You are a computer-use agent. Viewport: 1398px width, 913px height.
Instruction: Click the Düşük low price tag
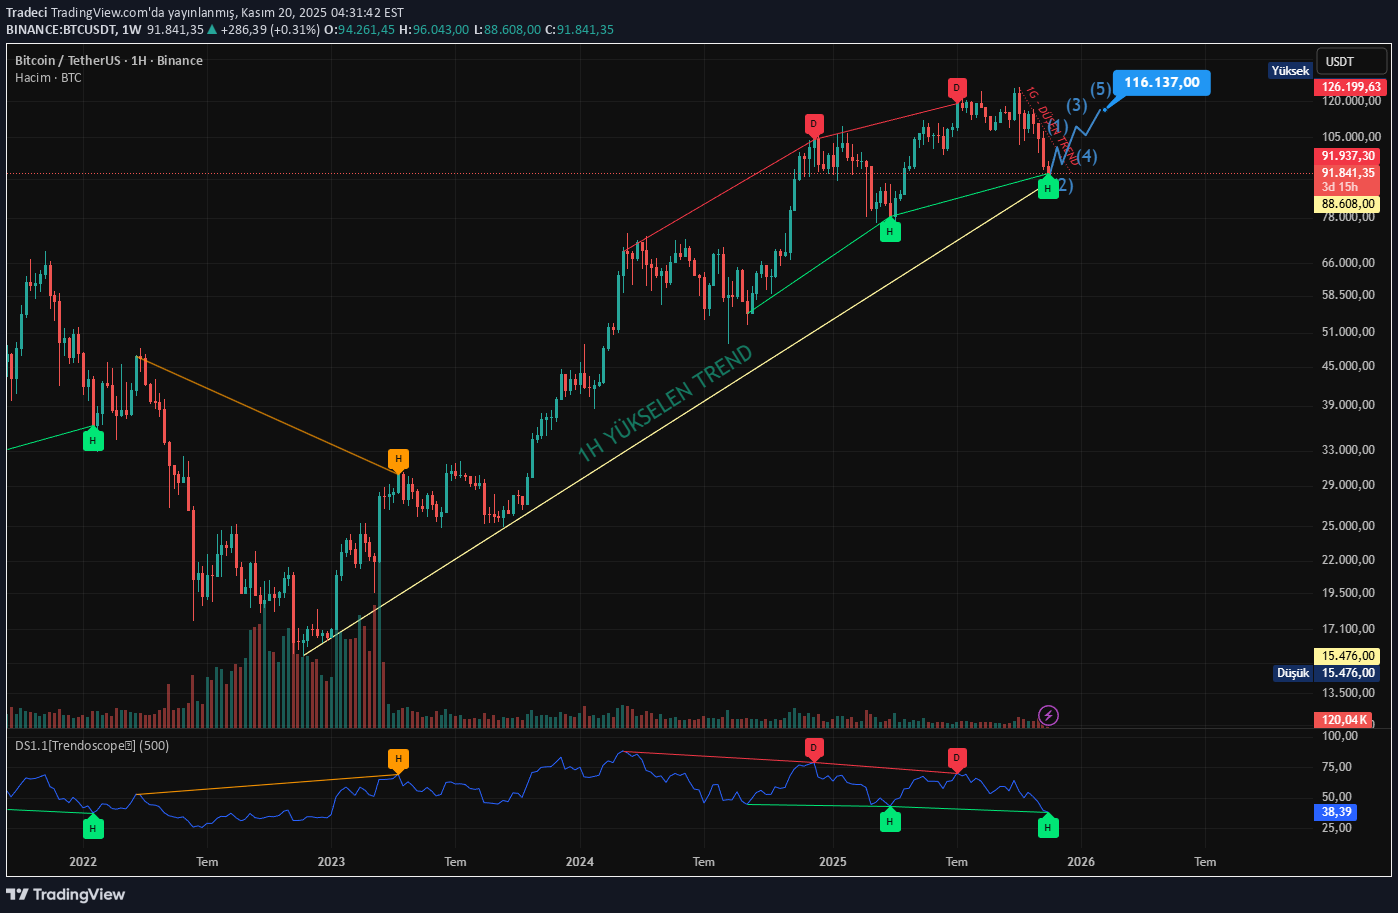1292,673
